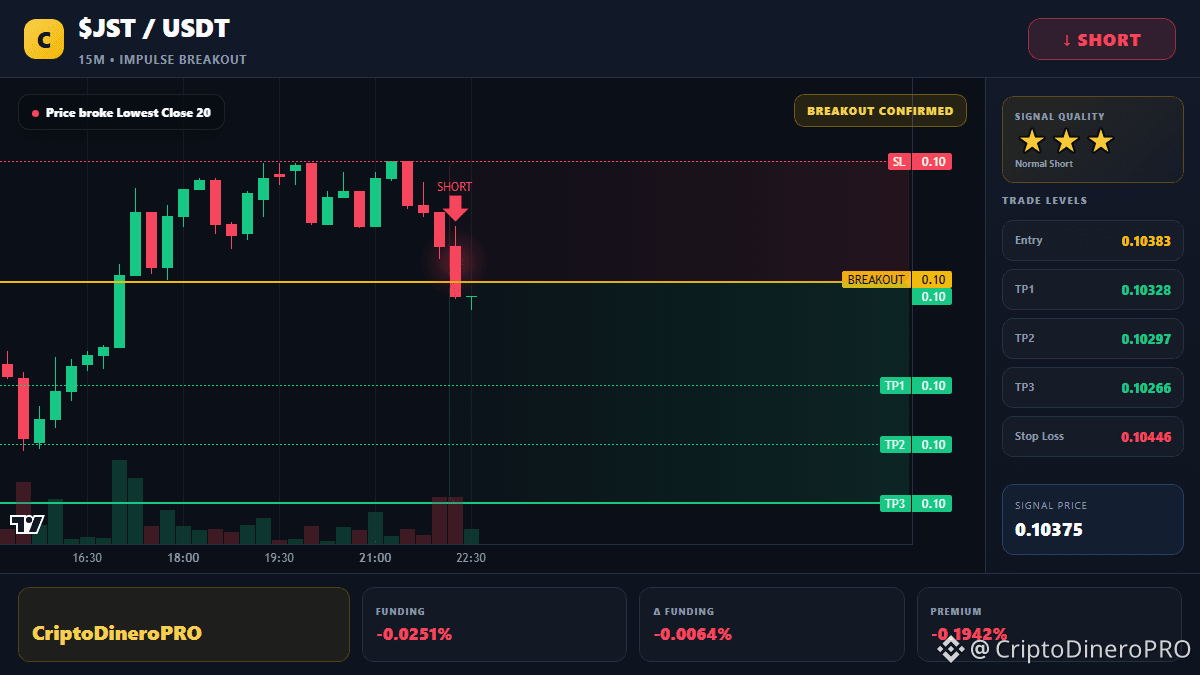Screen dimensions: 1200x675
Task: Click the first signal quality star
Action: tap(1032, 141)
